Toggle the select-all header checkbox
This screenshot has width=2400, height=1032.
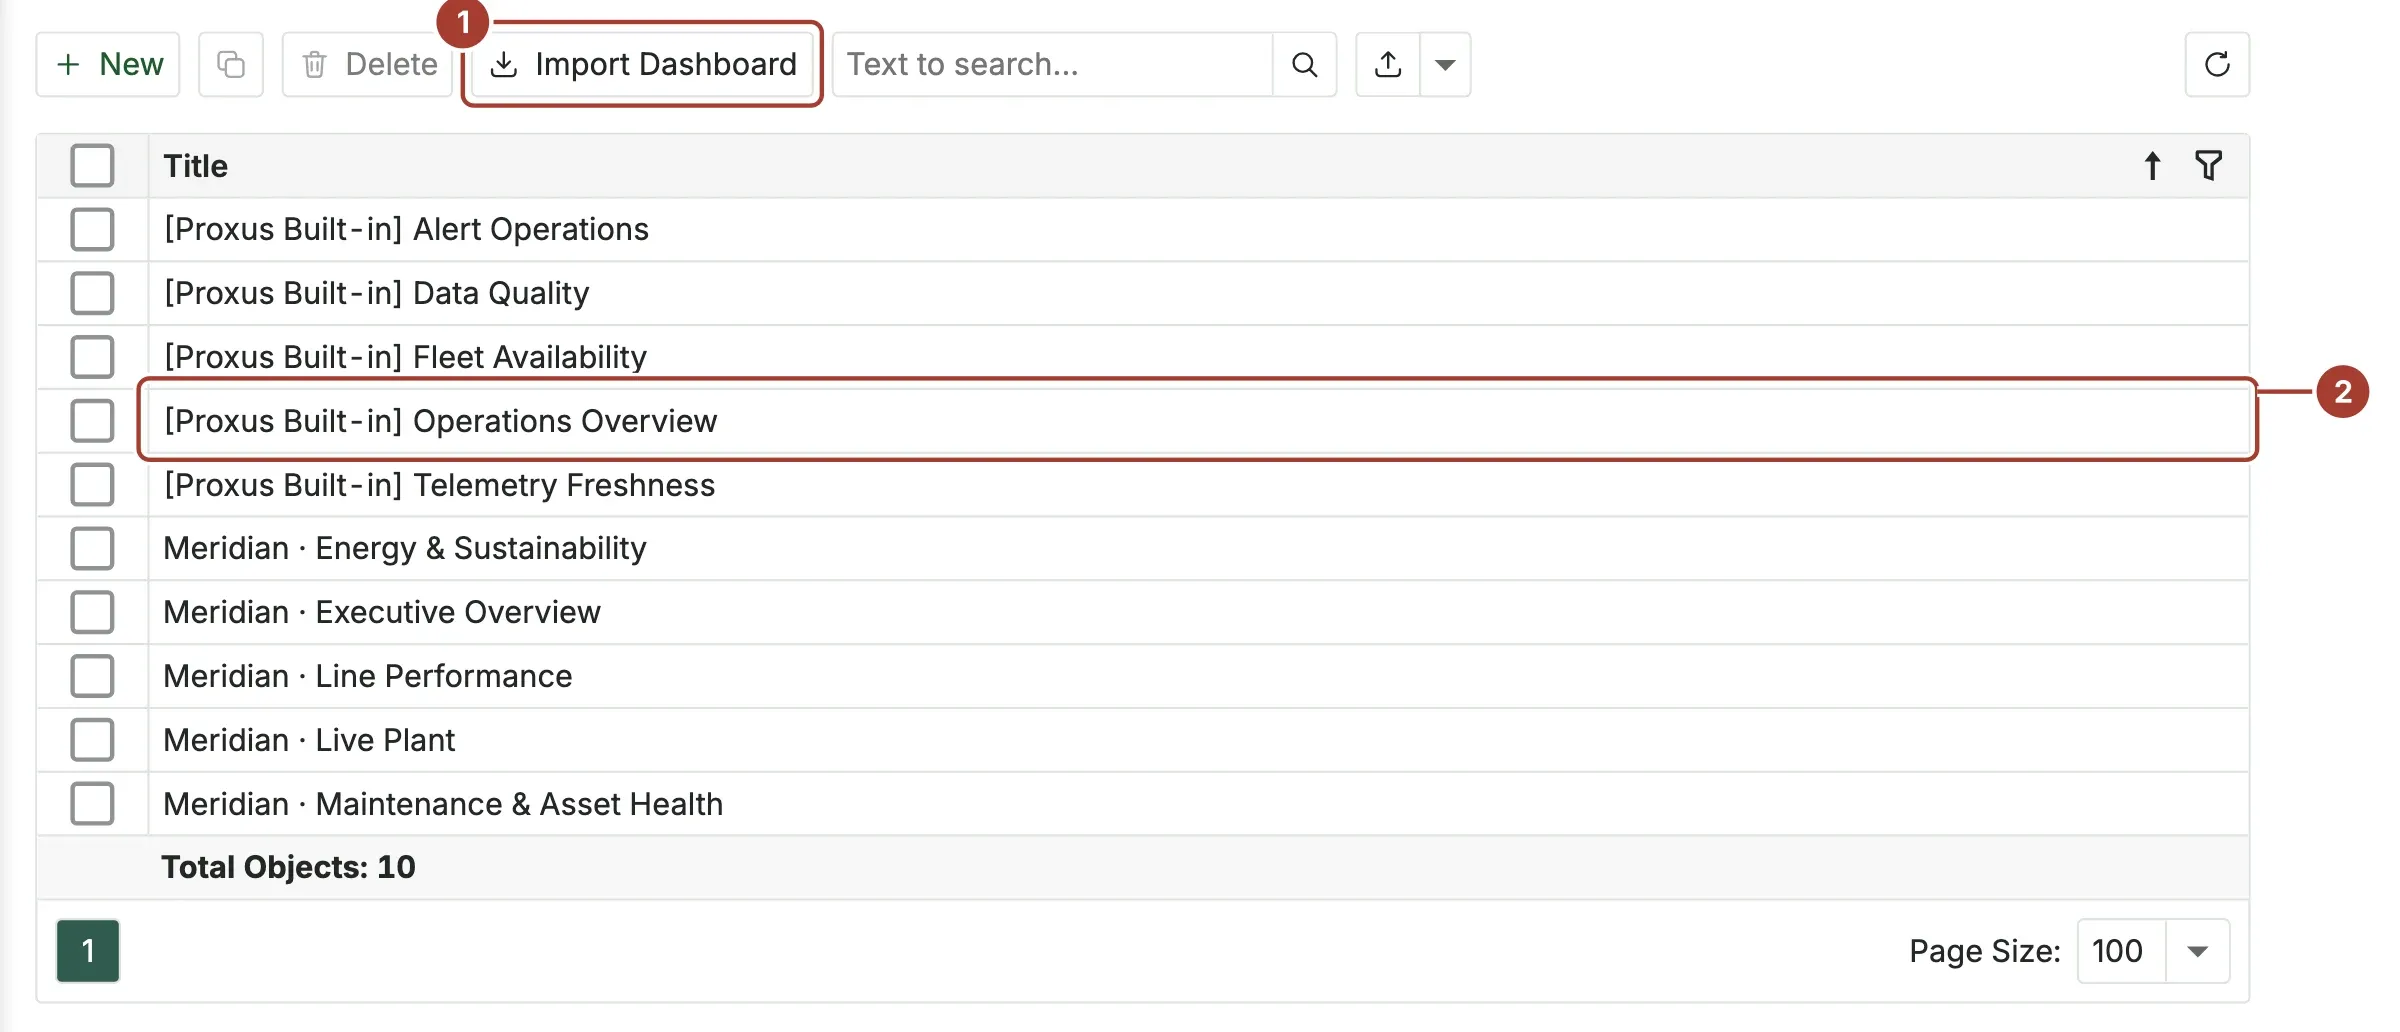pos(92,166)
